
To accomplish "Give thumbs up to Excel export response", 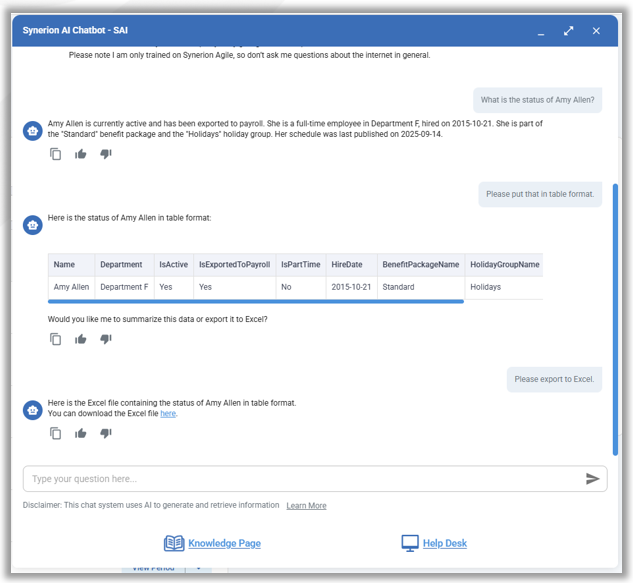I will 81,433.
